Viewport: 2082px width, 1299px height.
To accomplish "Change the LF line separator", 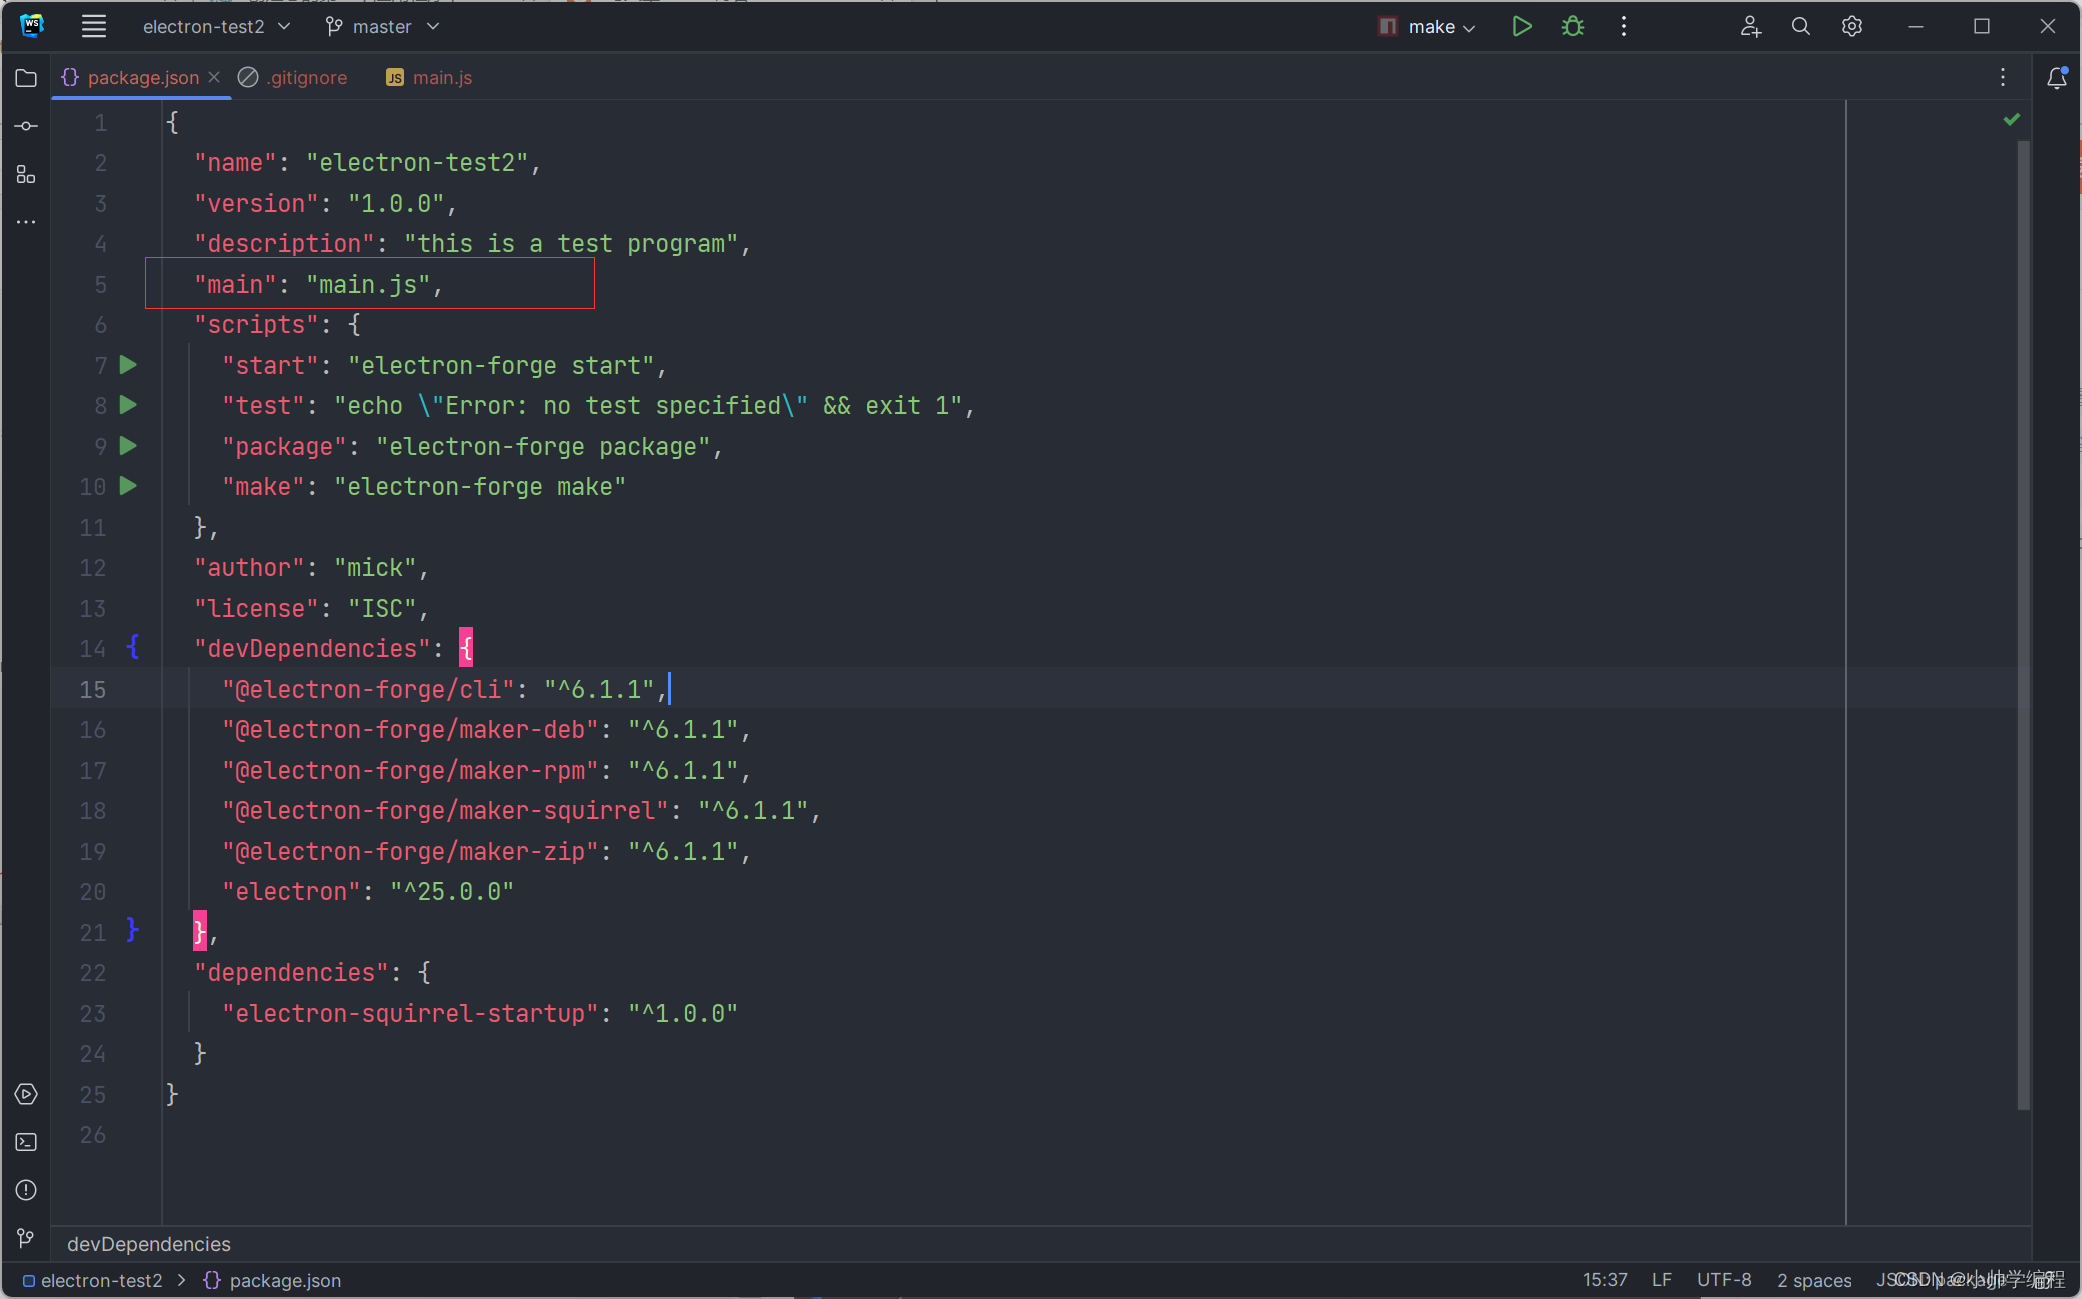I will pyautogui.click(x=1662, y=1280).
